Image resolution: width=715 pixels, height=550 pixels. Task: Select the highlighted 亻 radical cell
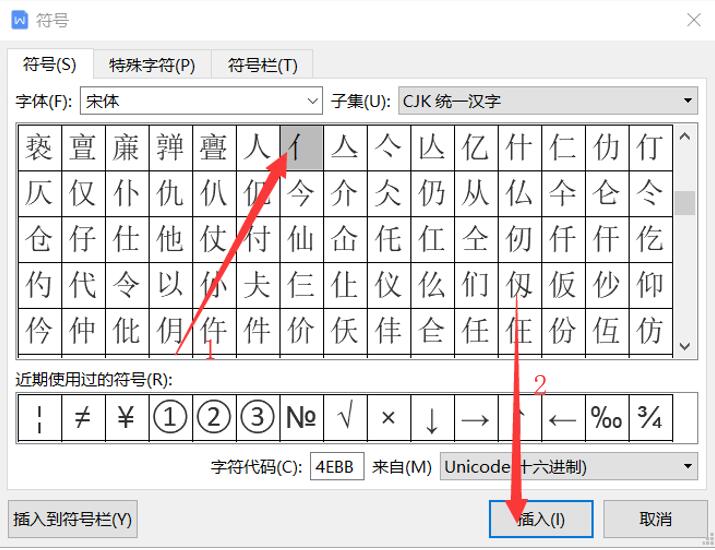tap(301, 148)
